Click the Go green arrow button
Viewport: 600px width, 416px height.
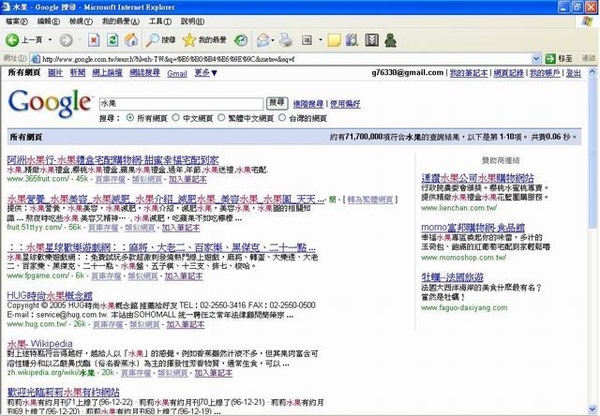550,59
